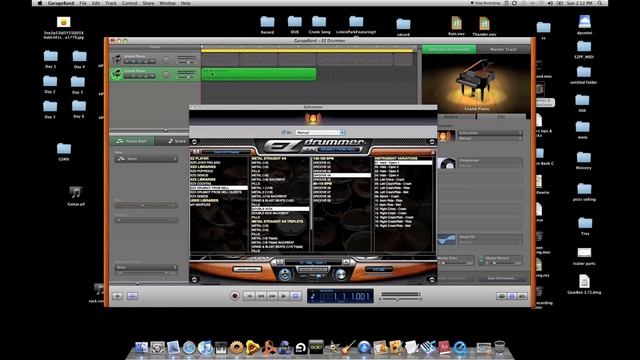Click the fast forward transport button

(x=272, y=296)
